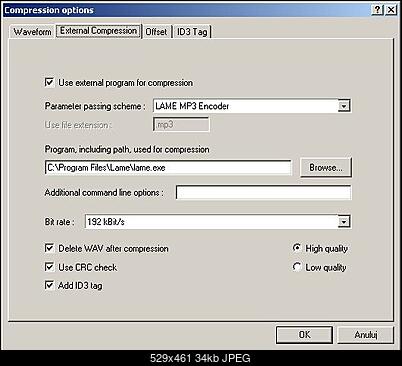Screen dimensions: 402x366
Task: Open the ID3 Tag tab
Action: pyautogui.click(x=192, y=32)
